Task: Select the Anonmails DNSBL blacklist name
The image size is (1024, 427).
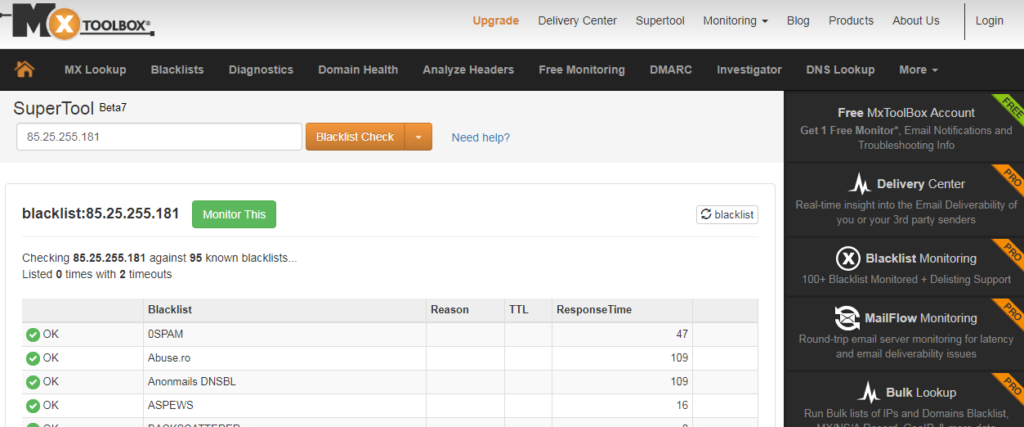Action: 192,382
